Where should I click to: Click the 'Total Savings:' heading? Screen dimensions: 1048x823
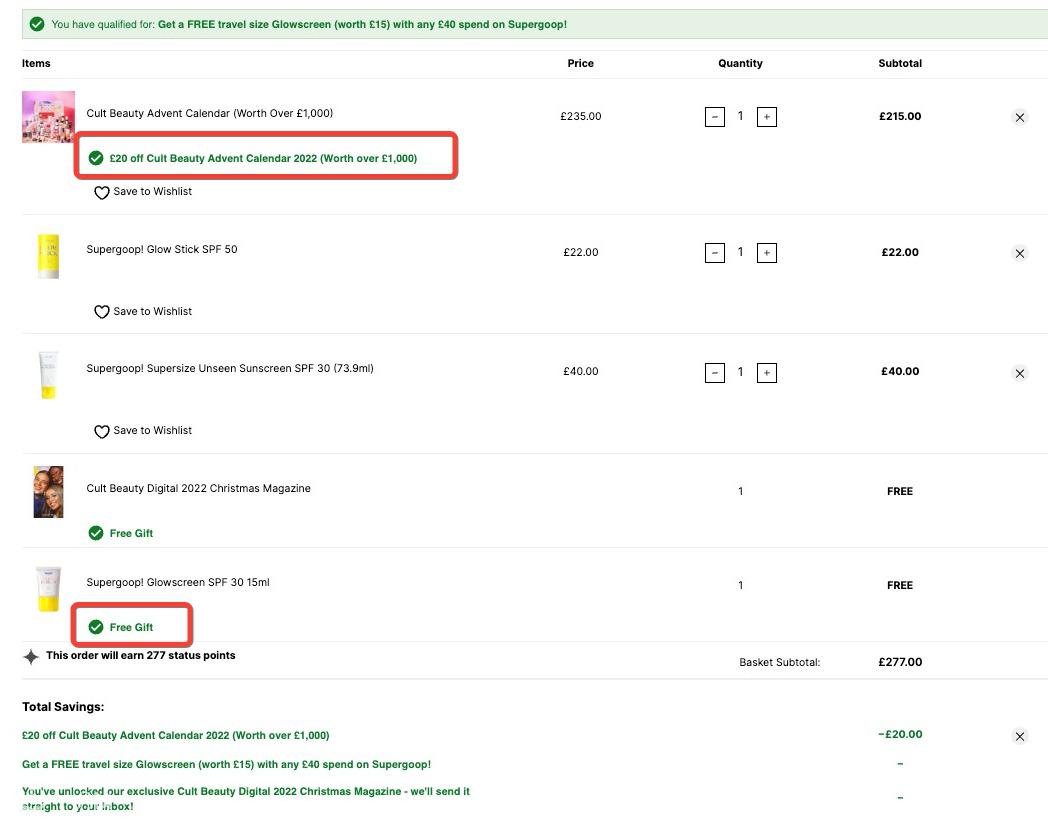[x=63, y=707]
